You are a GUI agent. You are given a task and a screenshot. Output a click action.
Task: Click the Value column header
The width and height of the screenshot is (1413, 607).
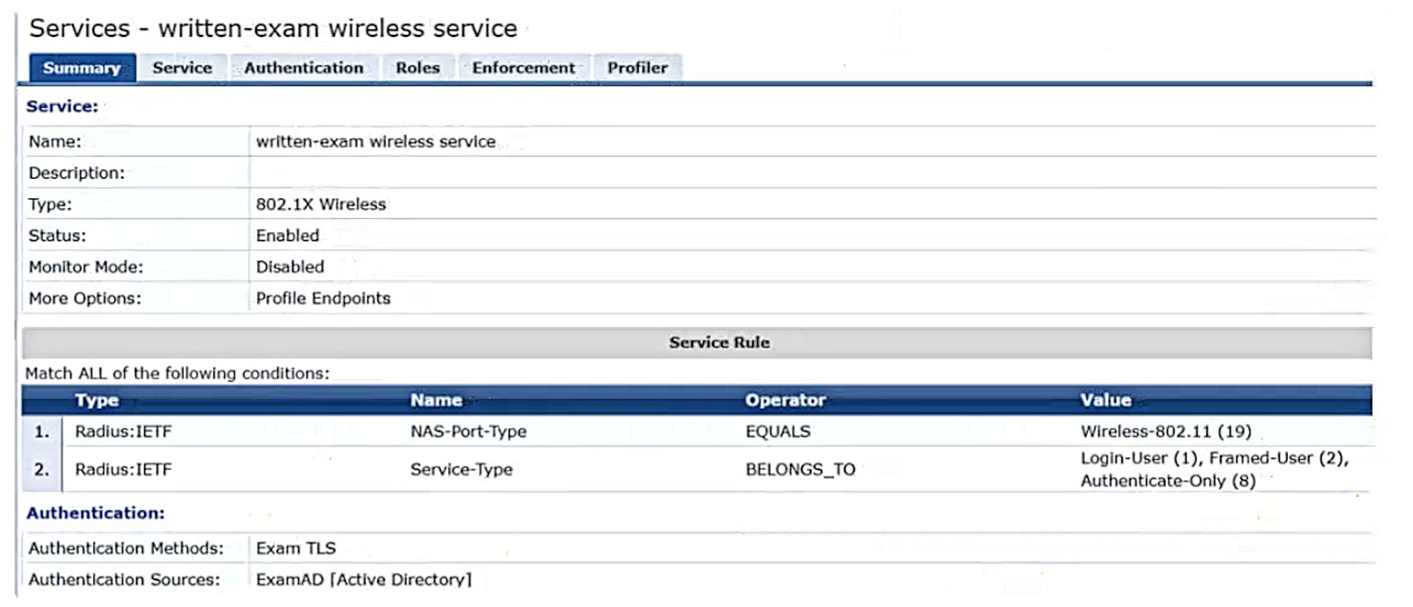pyautogui.click(x=1105, y=400)
